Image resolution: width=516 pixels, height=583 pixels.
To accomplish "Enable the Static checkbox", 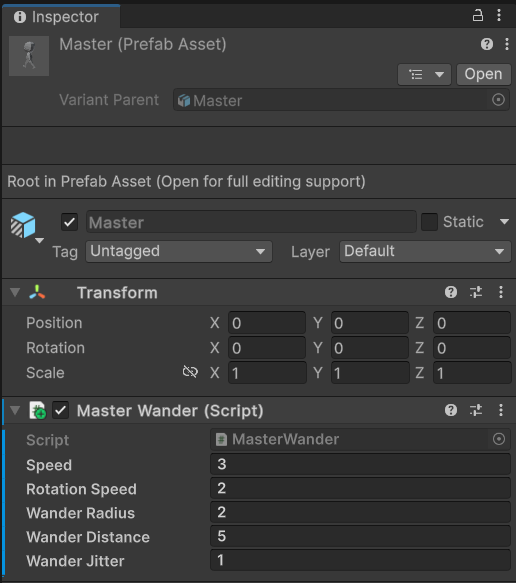I will [x=429, y=222].
